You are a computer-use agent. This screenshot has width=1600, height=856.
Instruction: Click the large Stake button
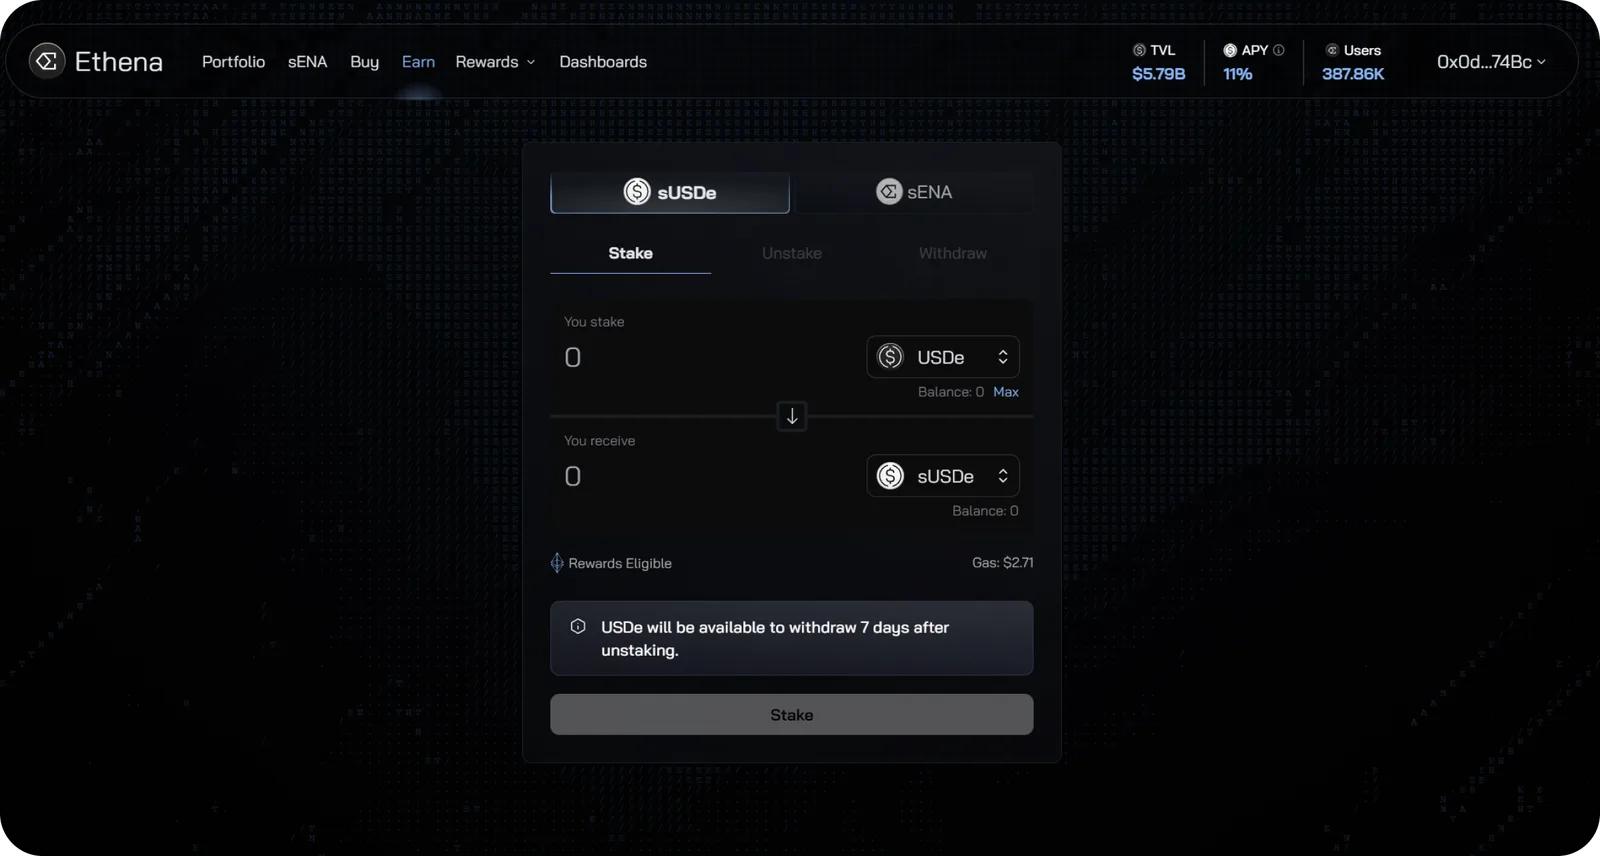(792, 715)
